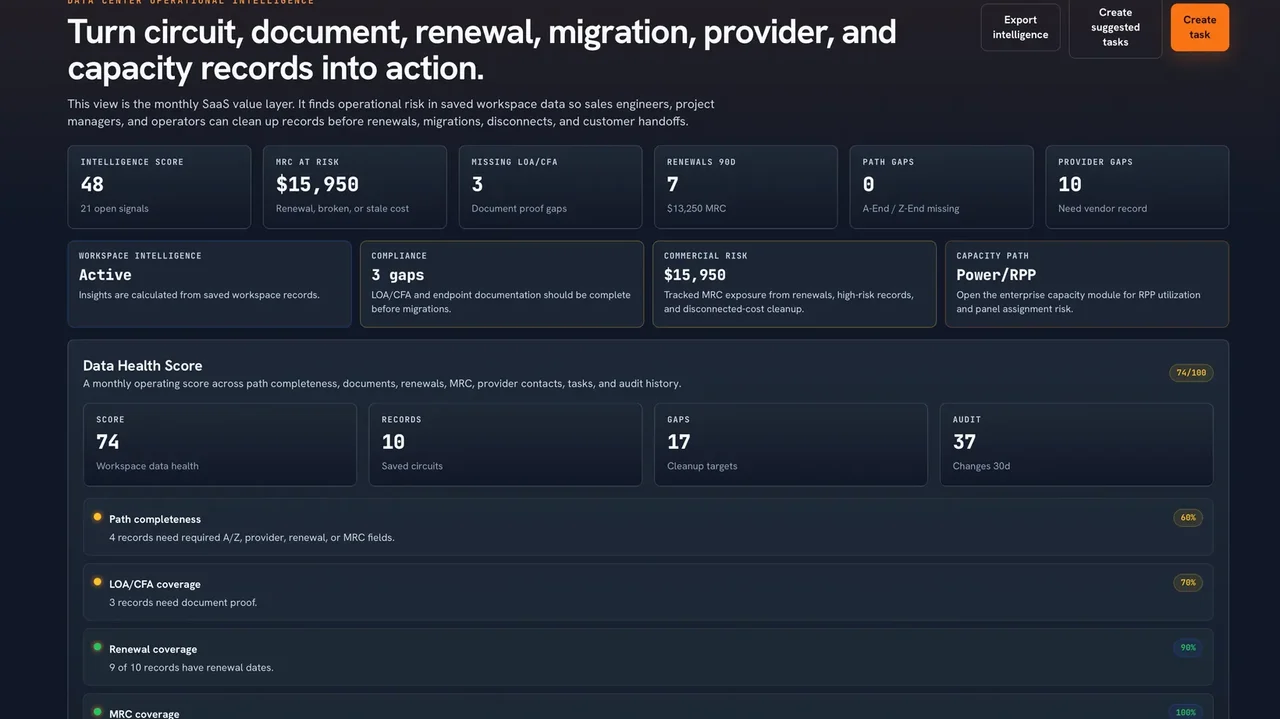Click the Document proof gaps text
1280x719 pixels.
[519, 209]
